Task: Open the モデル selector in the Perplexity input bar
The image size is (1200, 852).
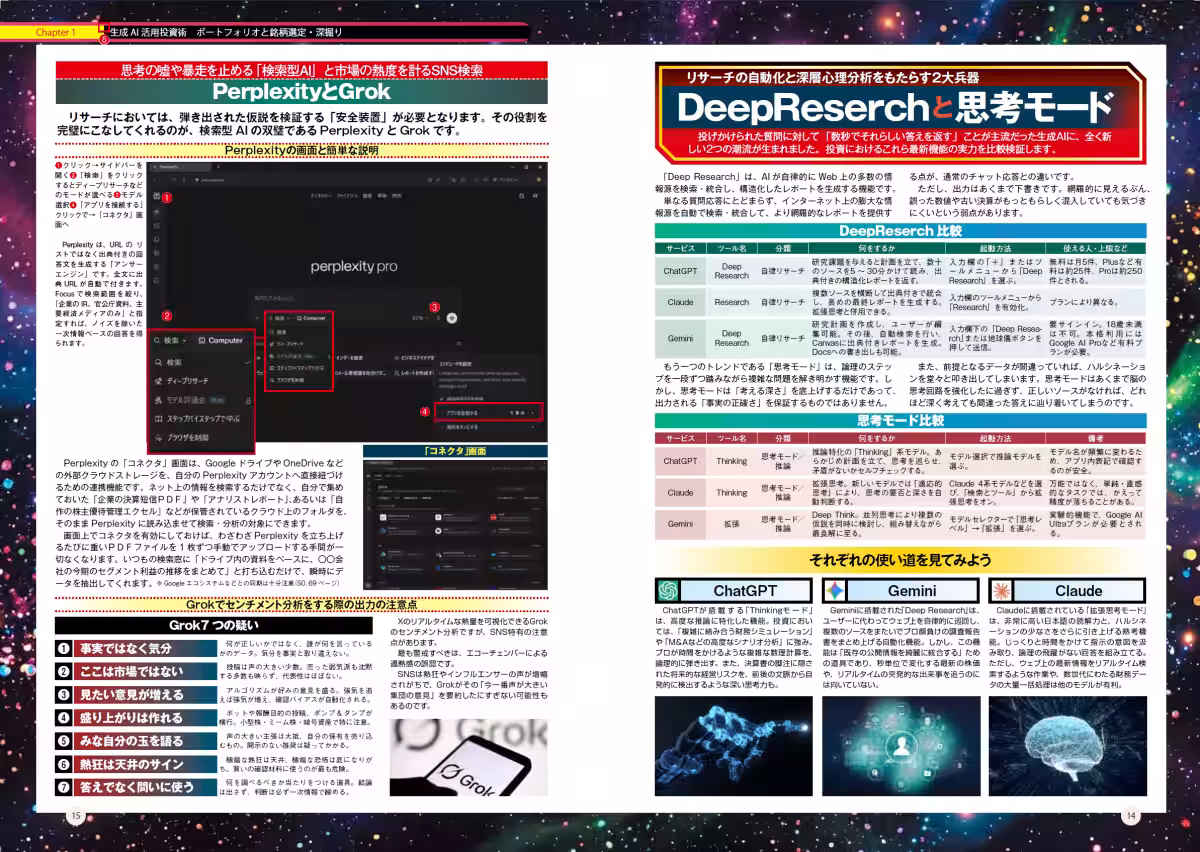Action: [x=421, y=318]
